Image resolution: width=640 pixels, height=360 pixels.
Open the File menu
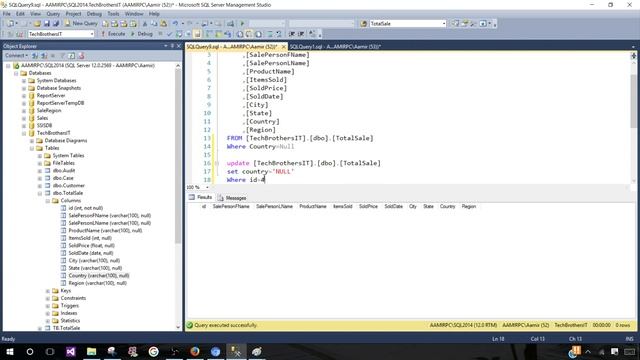pos(7,13)
